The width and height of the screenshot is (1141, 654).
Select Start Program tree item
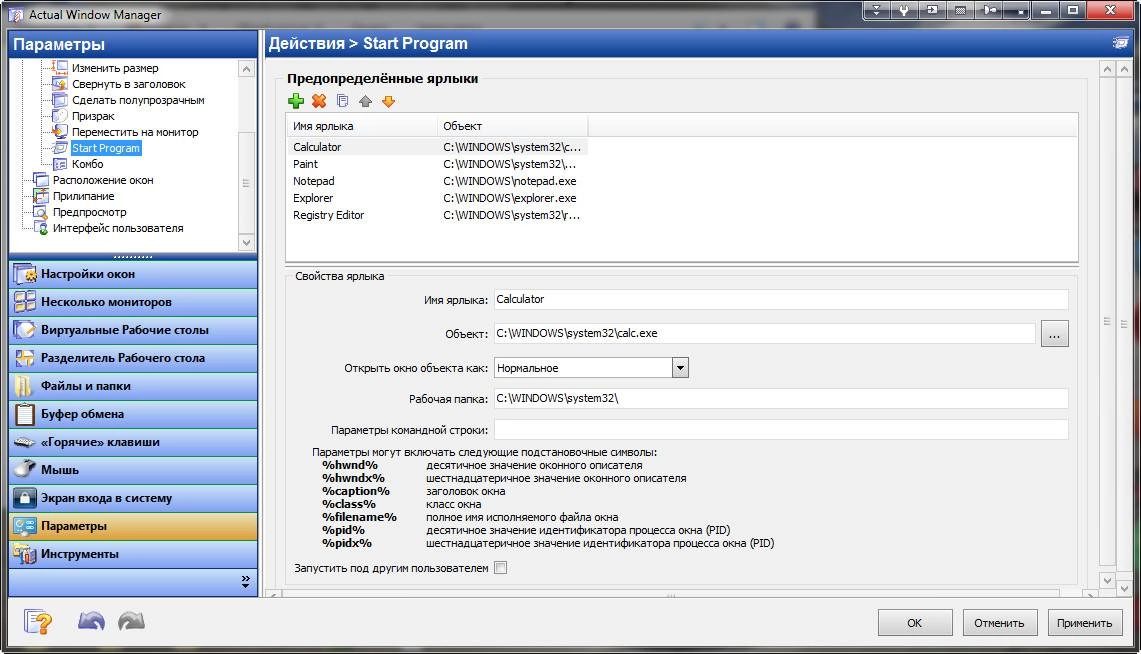(x=106, y=148)
